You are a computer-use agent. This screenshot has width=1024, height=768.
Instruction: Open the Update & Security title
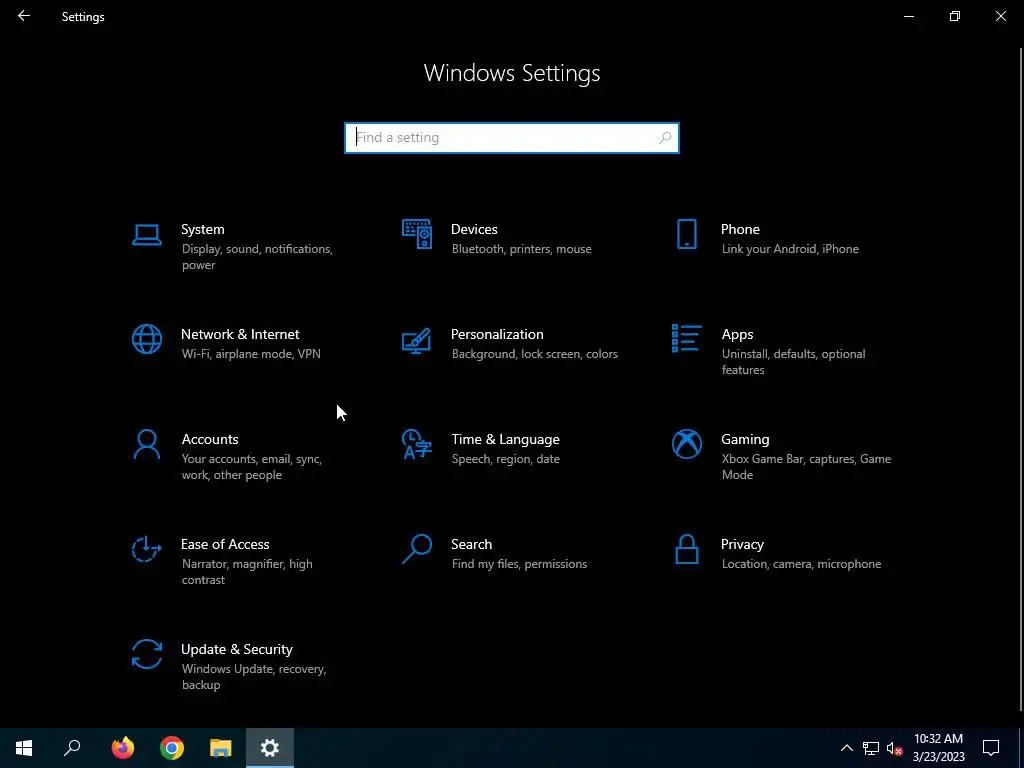point(236,650)
